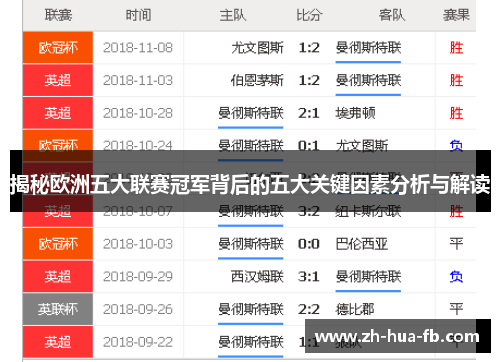Click the score 0:0

coord(309,244)
